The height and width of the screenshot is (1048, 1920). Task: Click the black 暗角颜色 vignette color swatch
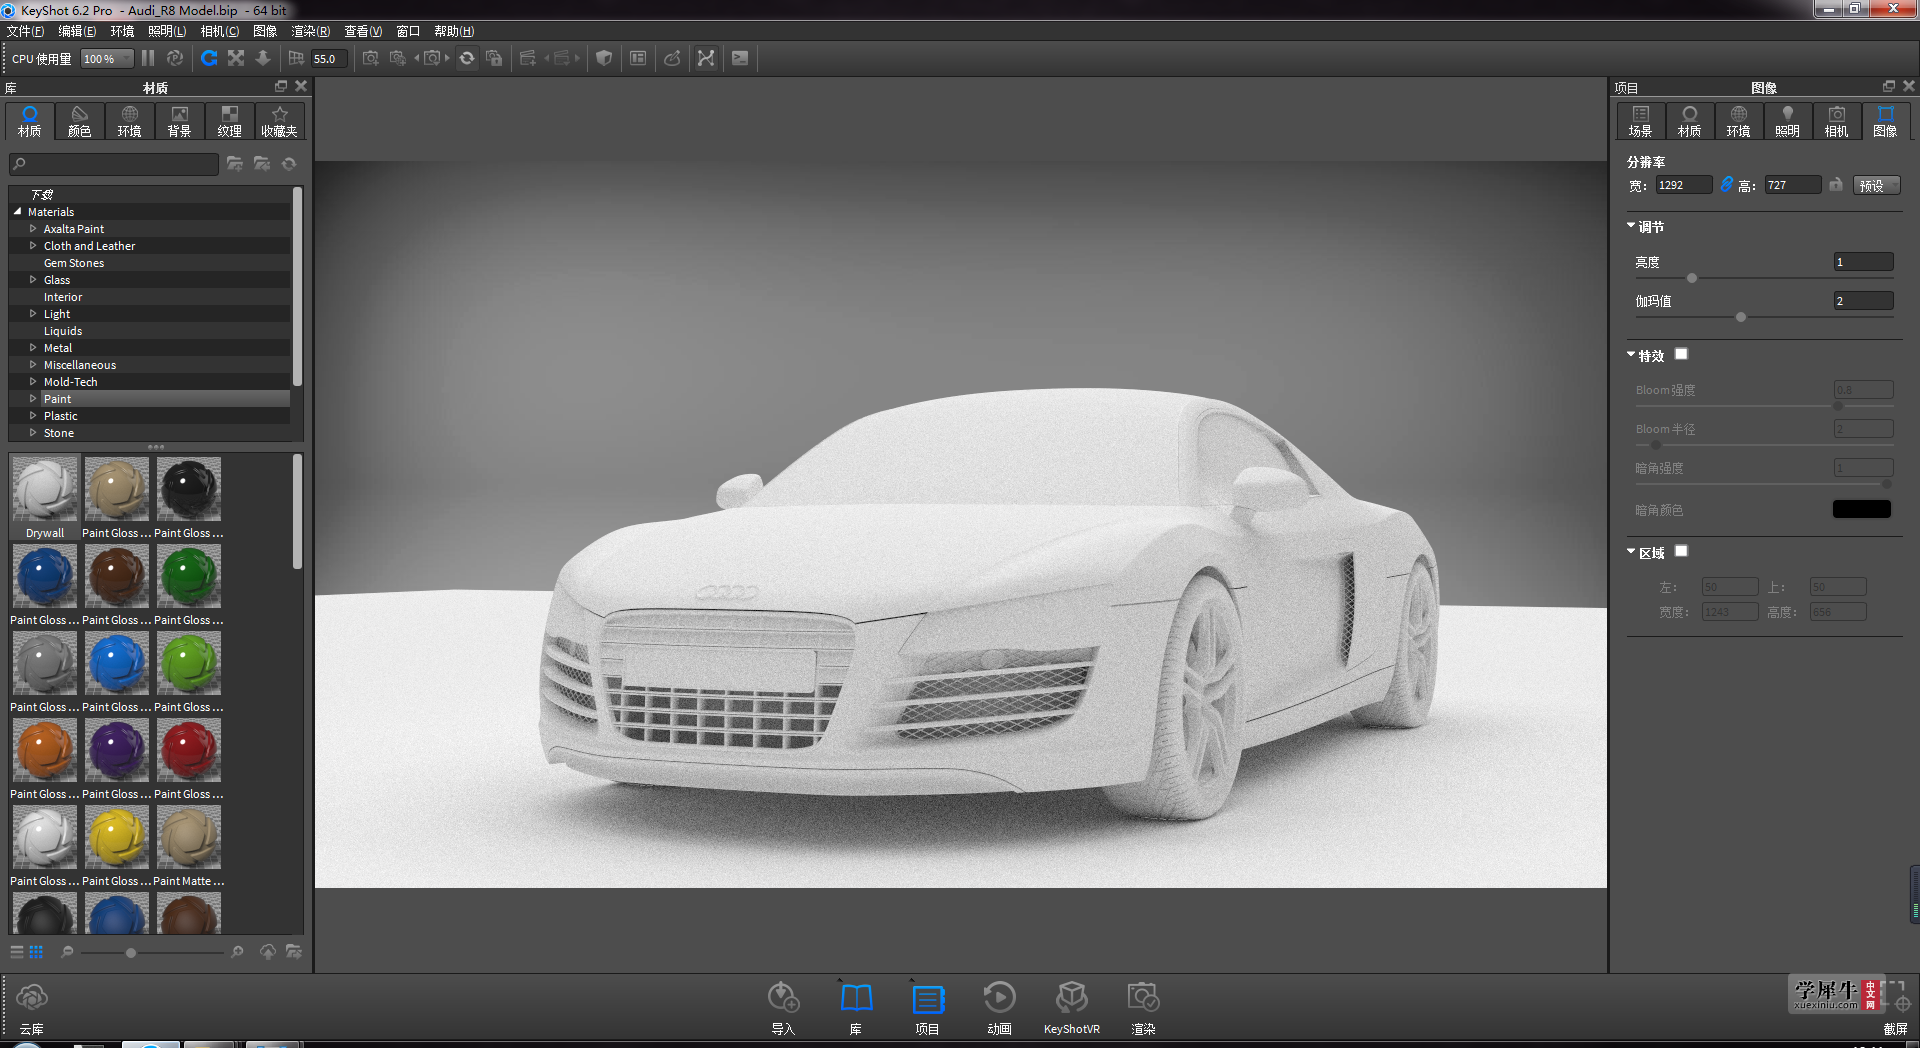tap(1862, 509)
